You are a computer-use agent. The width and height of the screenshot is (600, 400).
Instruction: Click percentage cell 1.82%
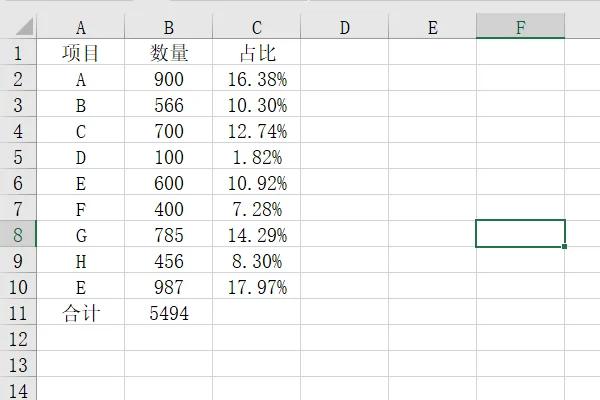click(256, 156)
